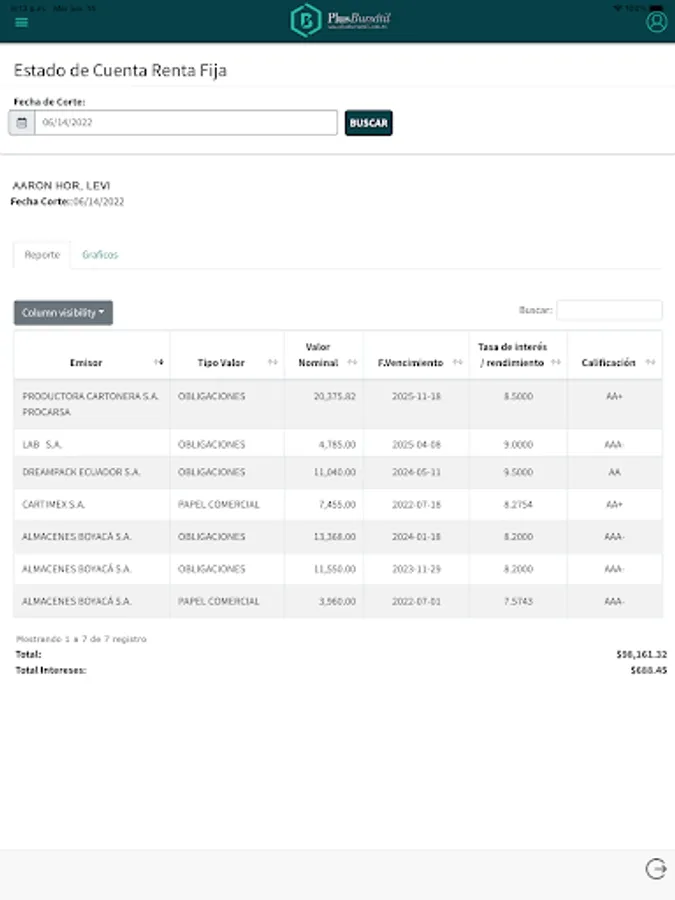Sort by Tasa de interés column arrows

coord(556,362)
